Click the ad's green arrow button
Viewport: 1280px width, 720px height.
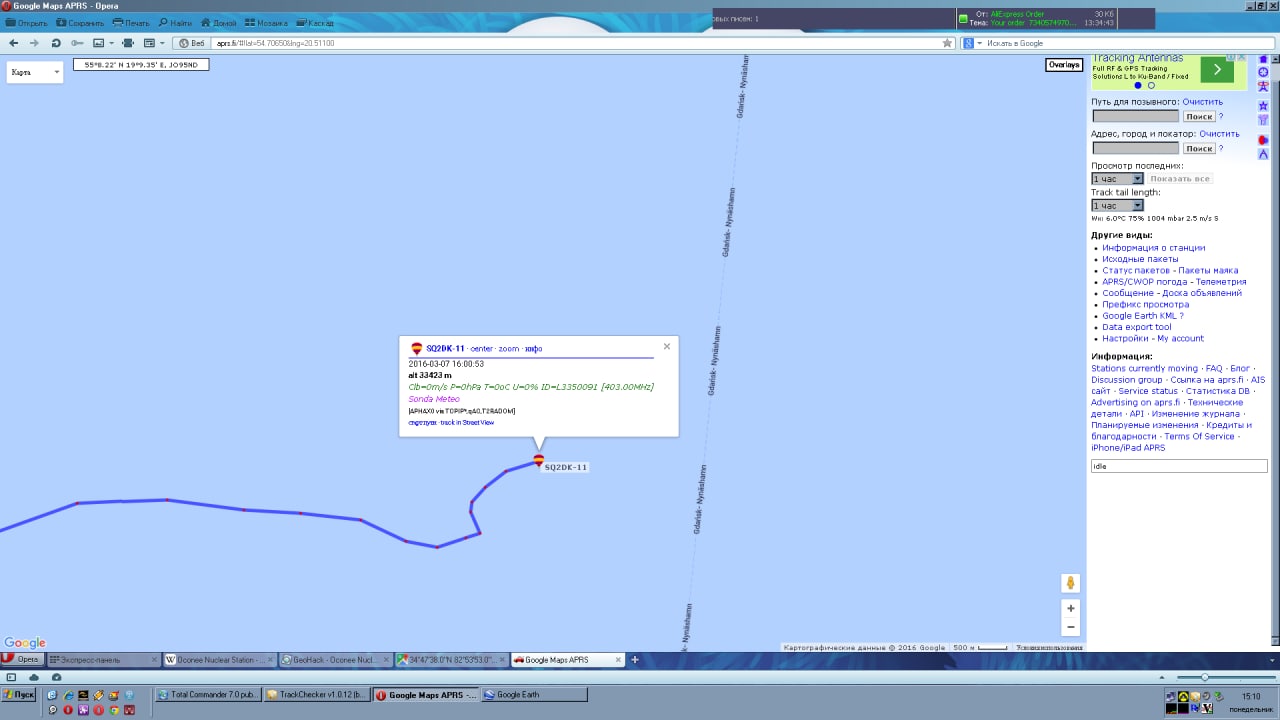click(1217, 69)
